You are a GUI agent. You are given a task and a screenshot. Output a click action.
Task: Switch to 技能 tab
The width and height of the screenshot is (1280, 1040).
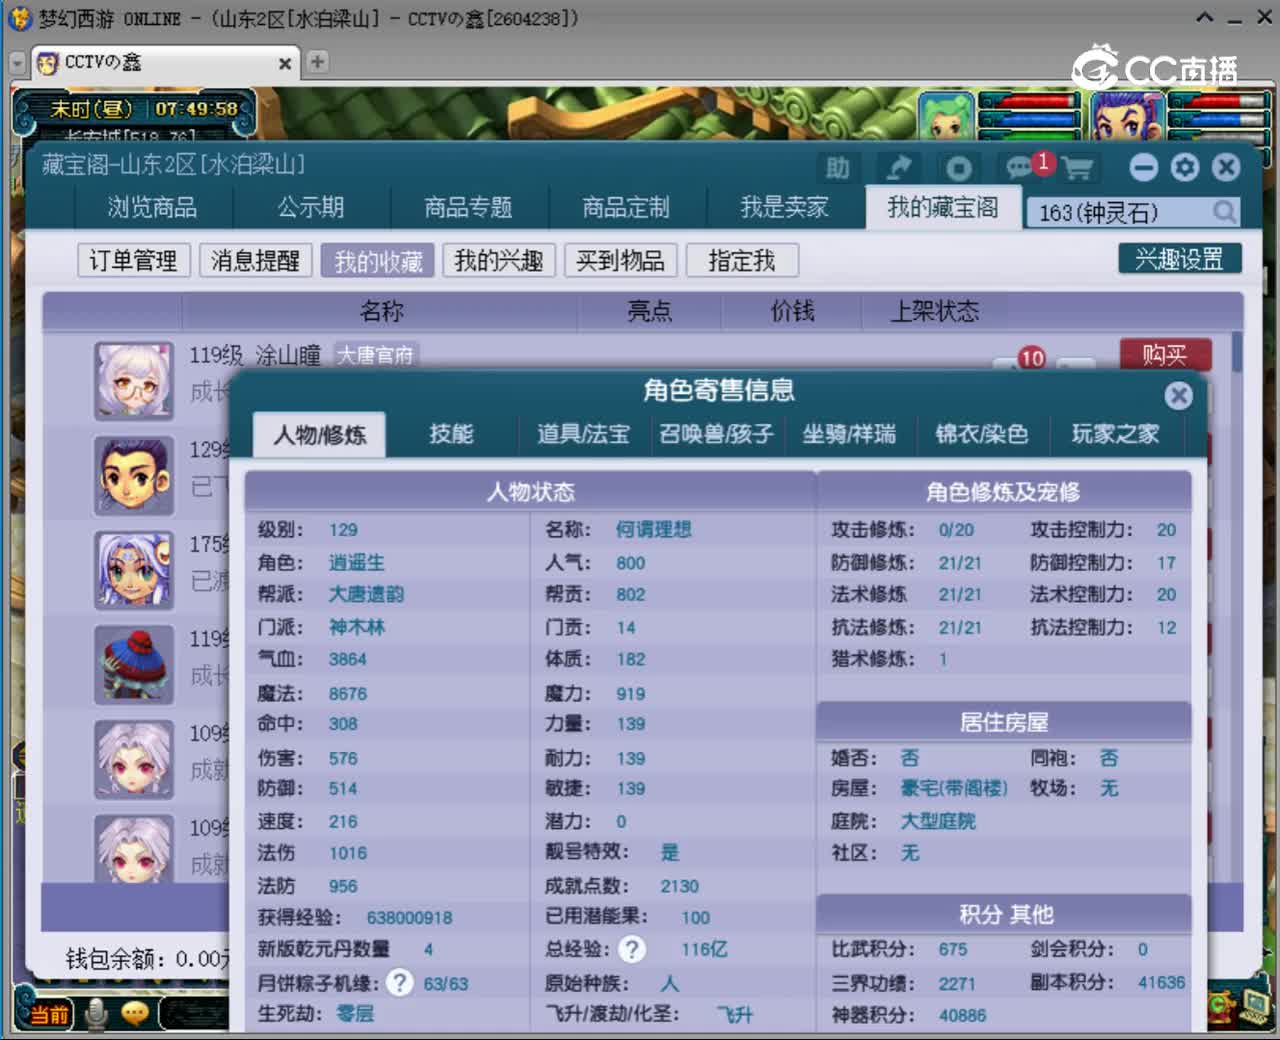451,434
